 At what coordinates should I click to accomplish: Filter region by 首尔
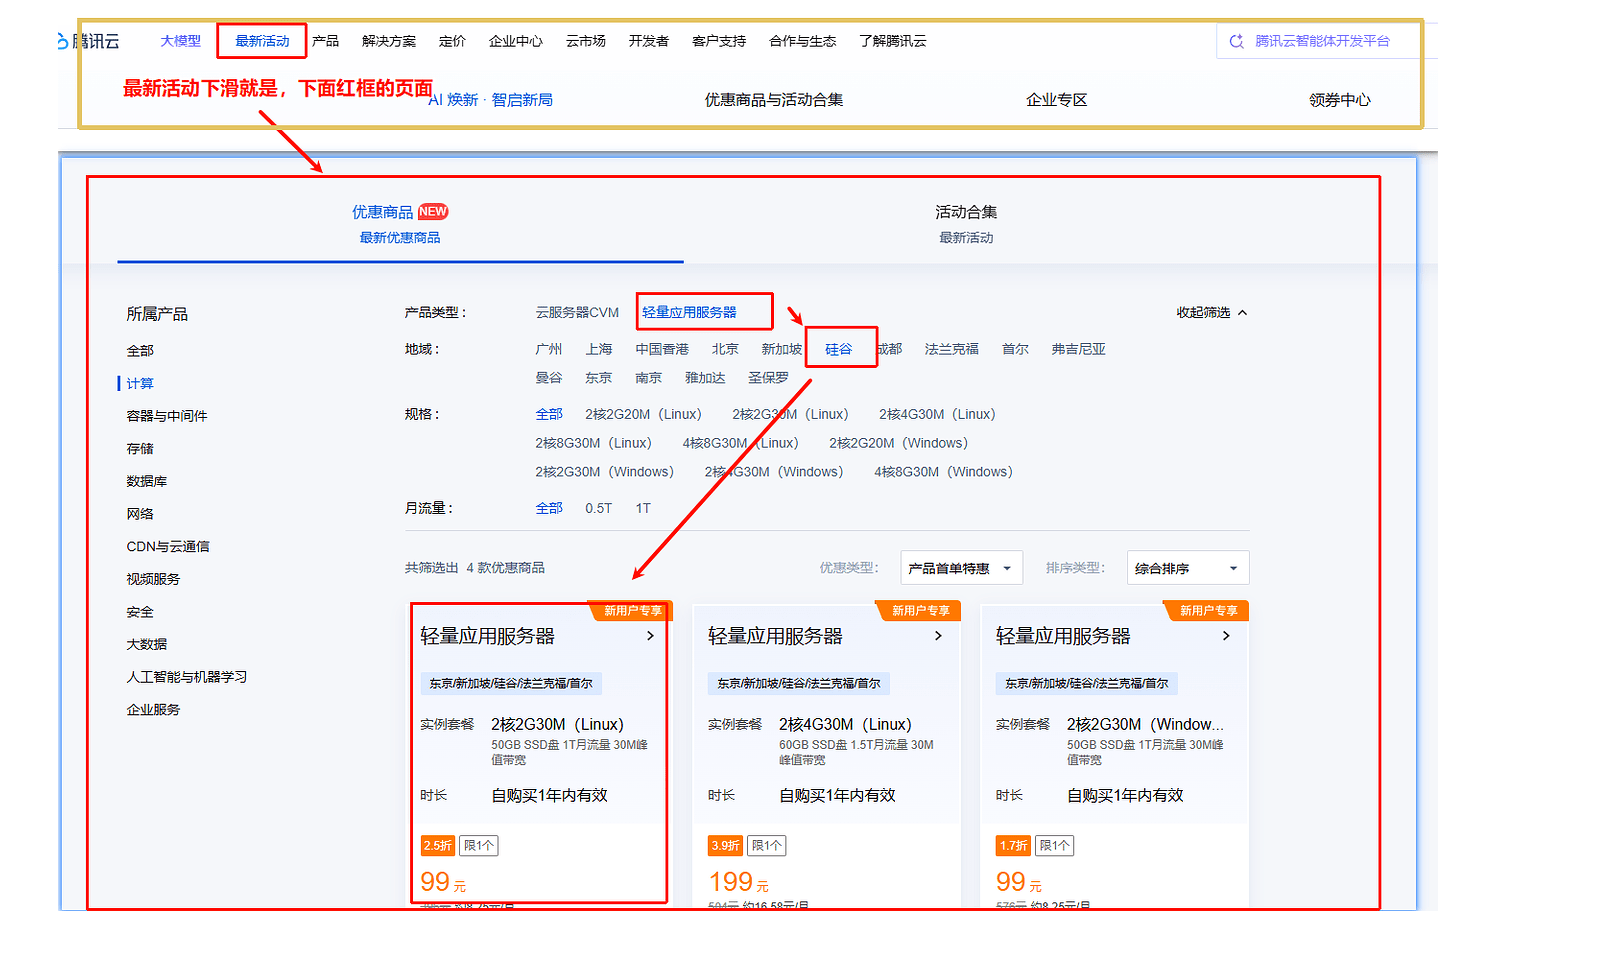[x=1015, y=350]
